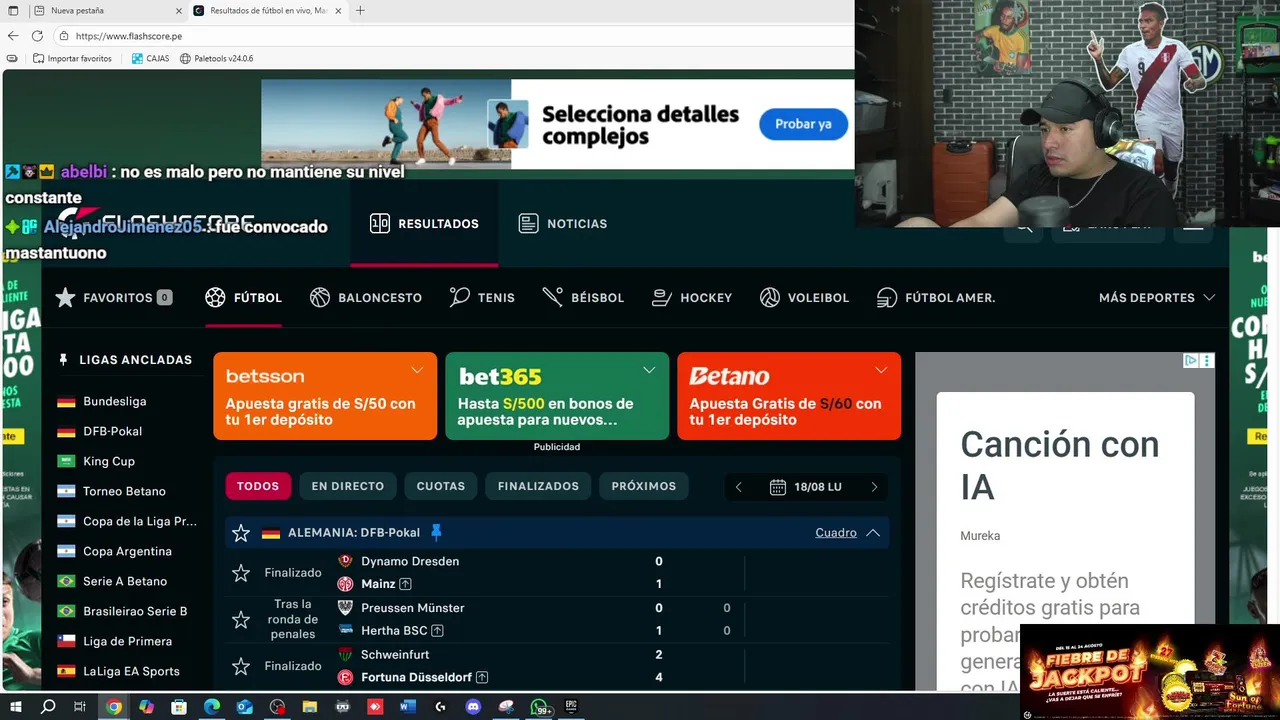1280x720 pixels.
Task: Open the Fútbol sport tab
Action: 243,297
